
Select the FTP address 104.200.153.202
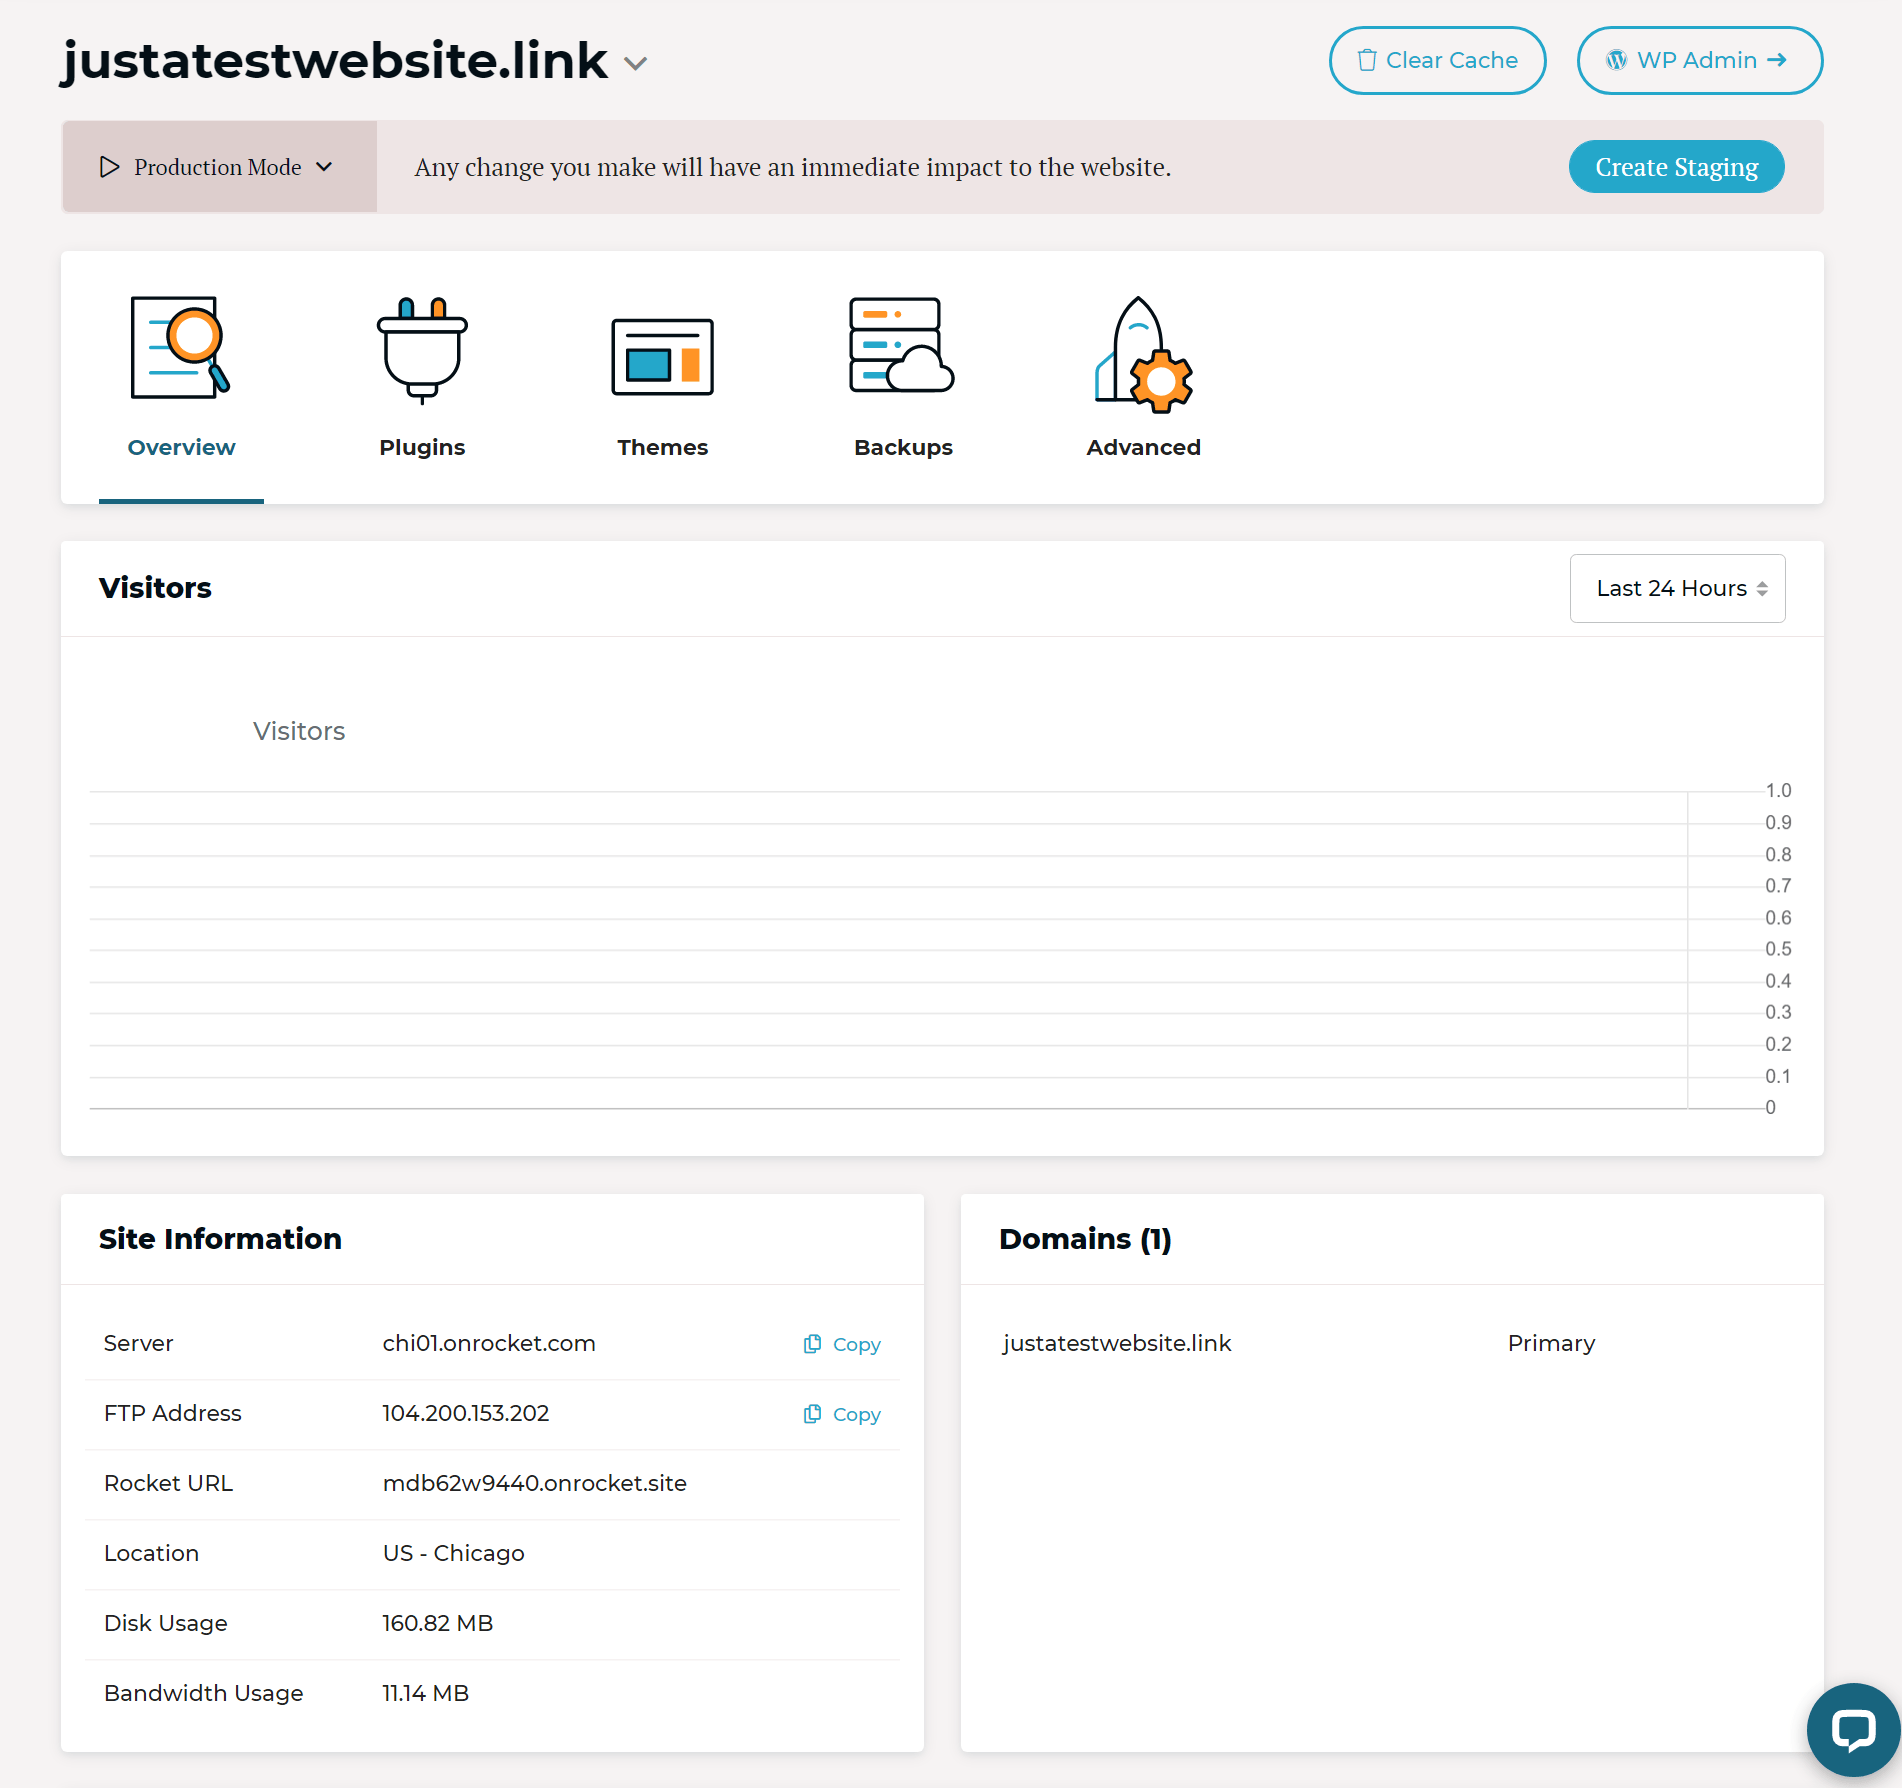[x=466, y=1413]
